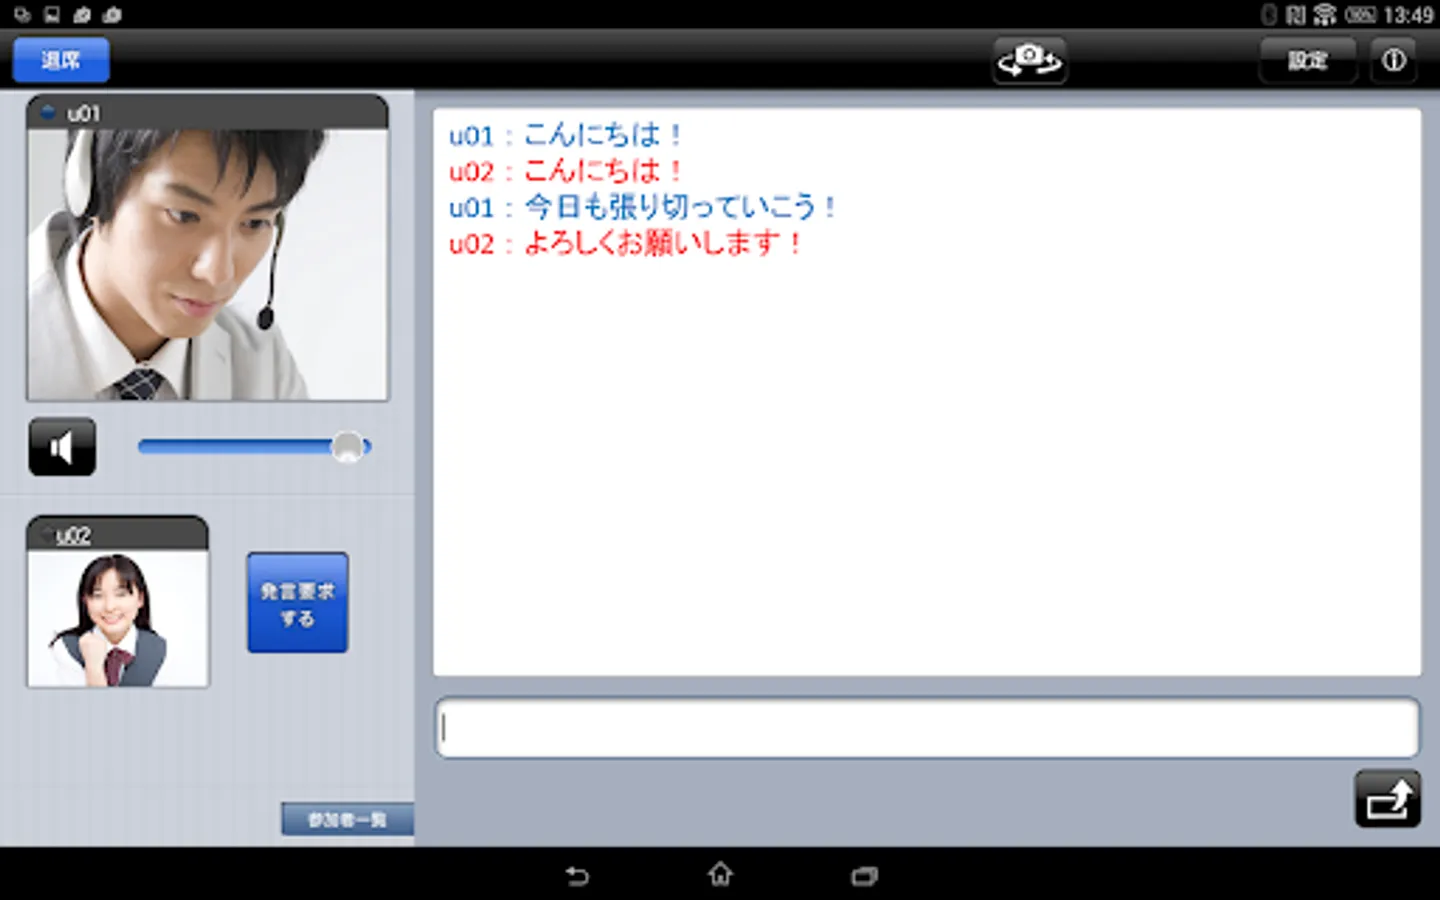The image size is (1440, 900).
Task: Send the message with the share icon
Action: point(1387,799)
